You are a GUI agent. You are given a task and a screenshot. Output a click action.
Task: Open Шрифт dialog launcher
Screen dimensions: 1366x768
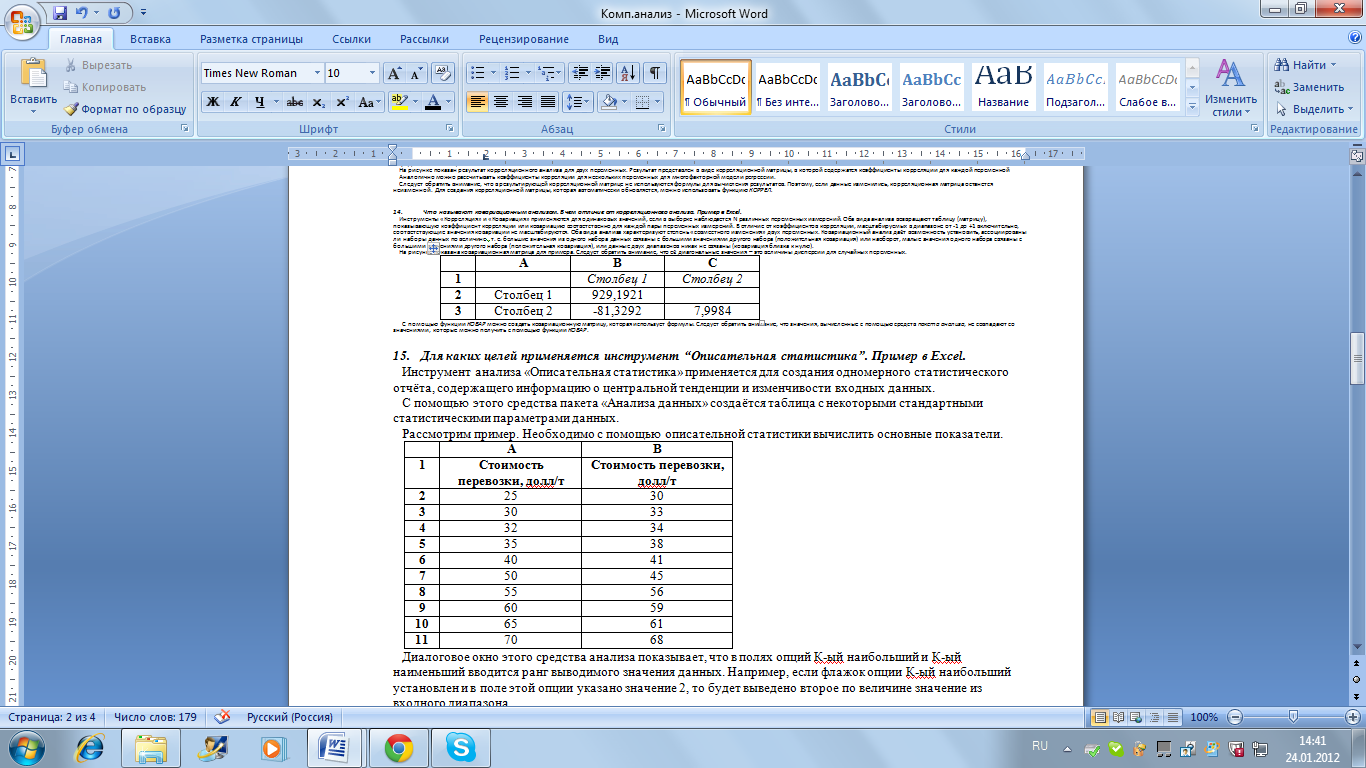coord(448,130)
